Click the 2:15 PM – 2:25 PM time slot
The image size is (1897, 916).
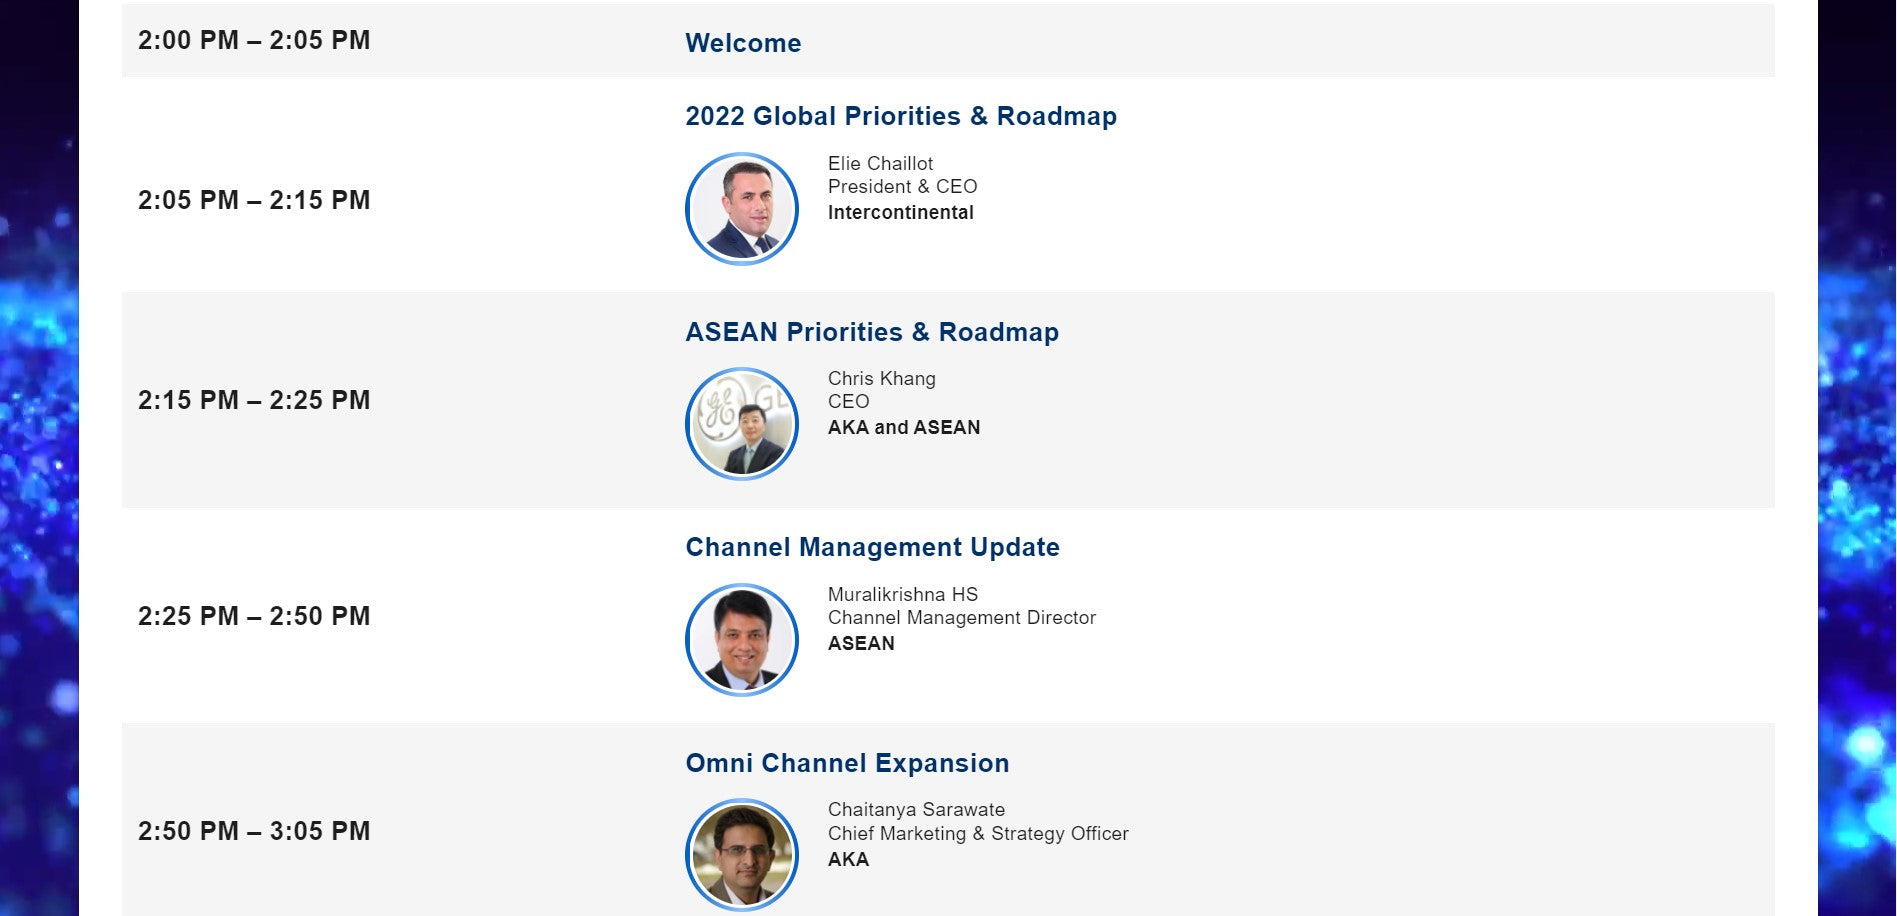(x=254, y=400)
